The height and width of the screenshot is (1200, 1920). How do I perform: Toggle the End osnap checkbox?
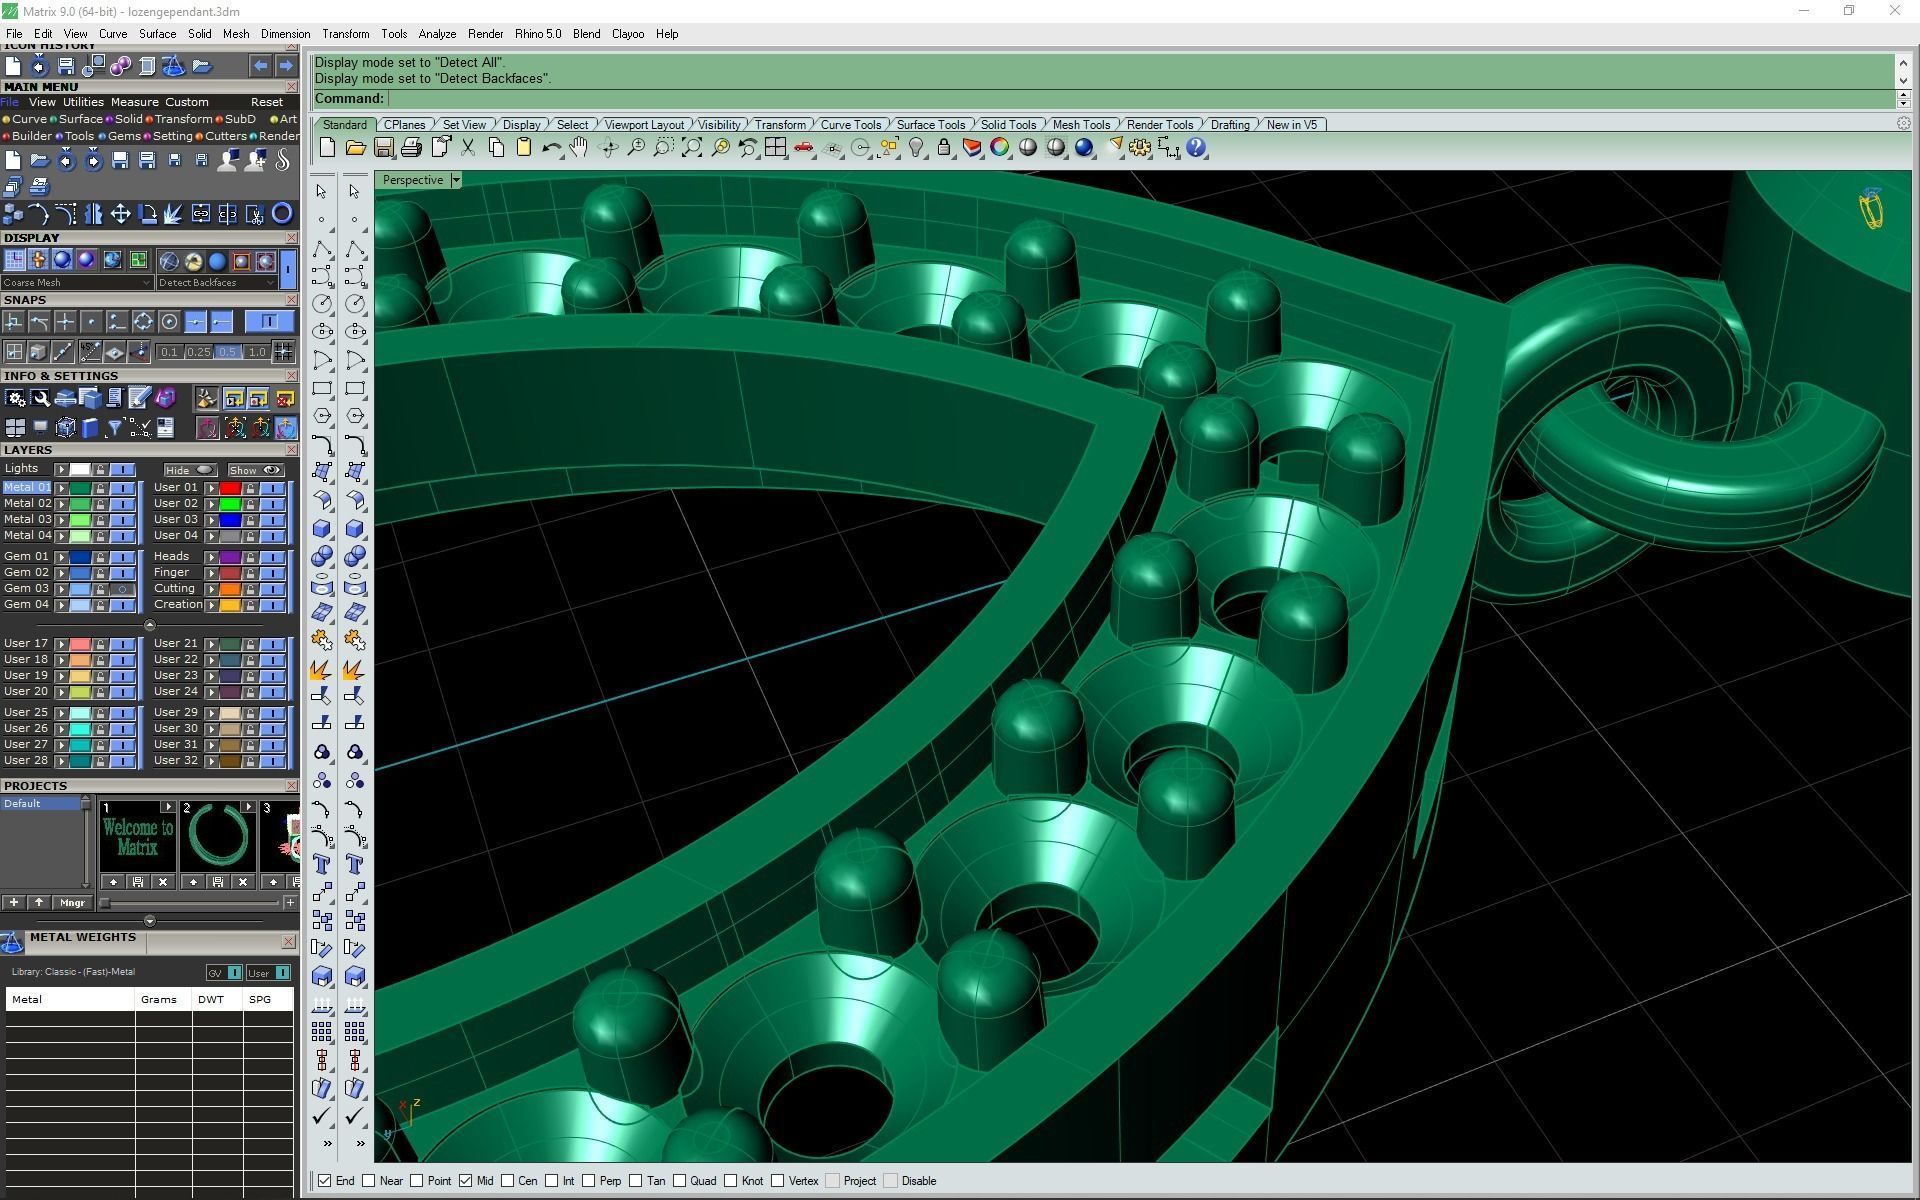tap(324, 1181)
